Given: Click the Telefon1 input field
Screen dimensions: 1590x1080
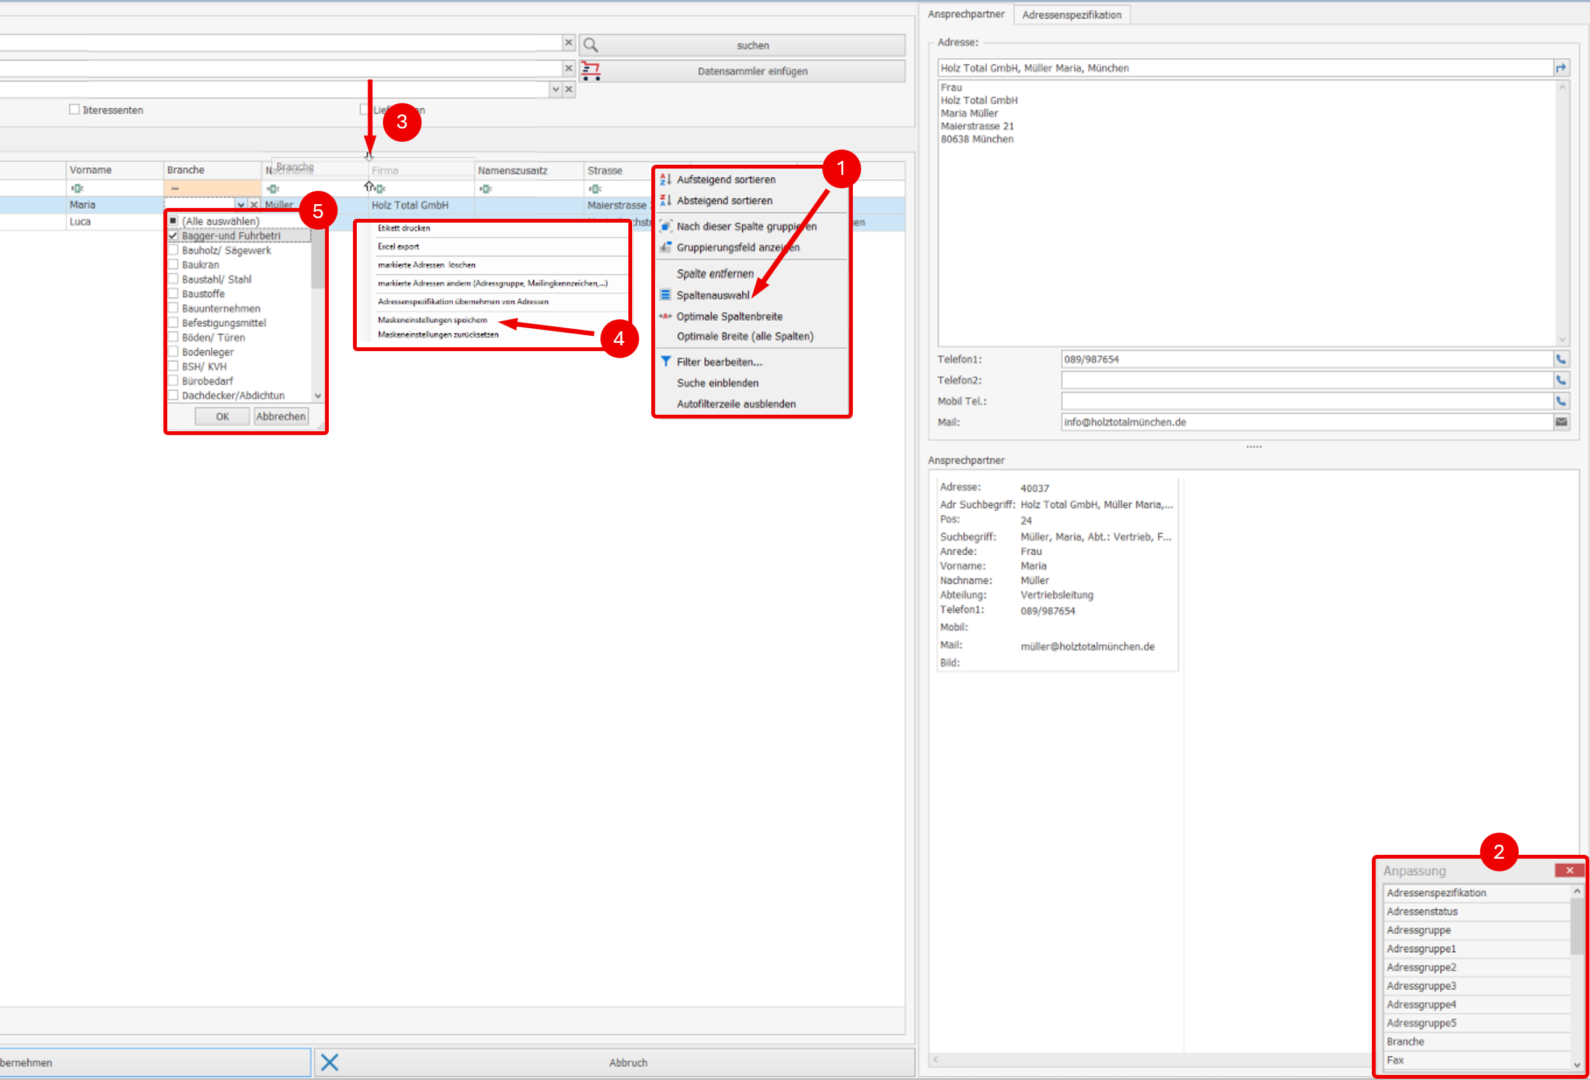Looking at the screenshot, I should point(1306,359).
